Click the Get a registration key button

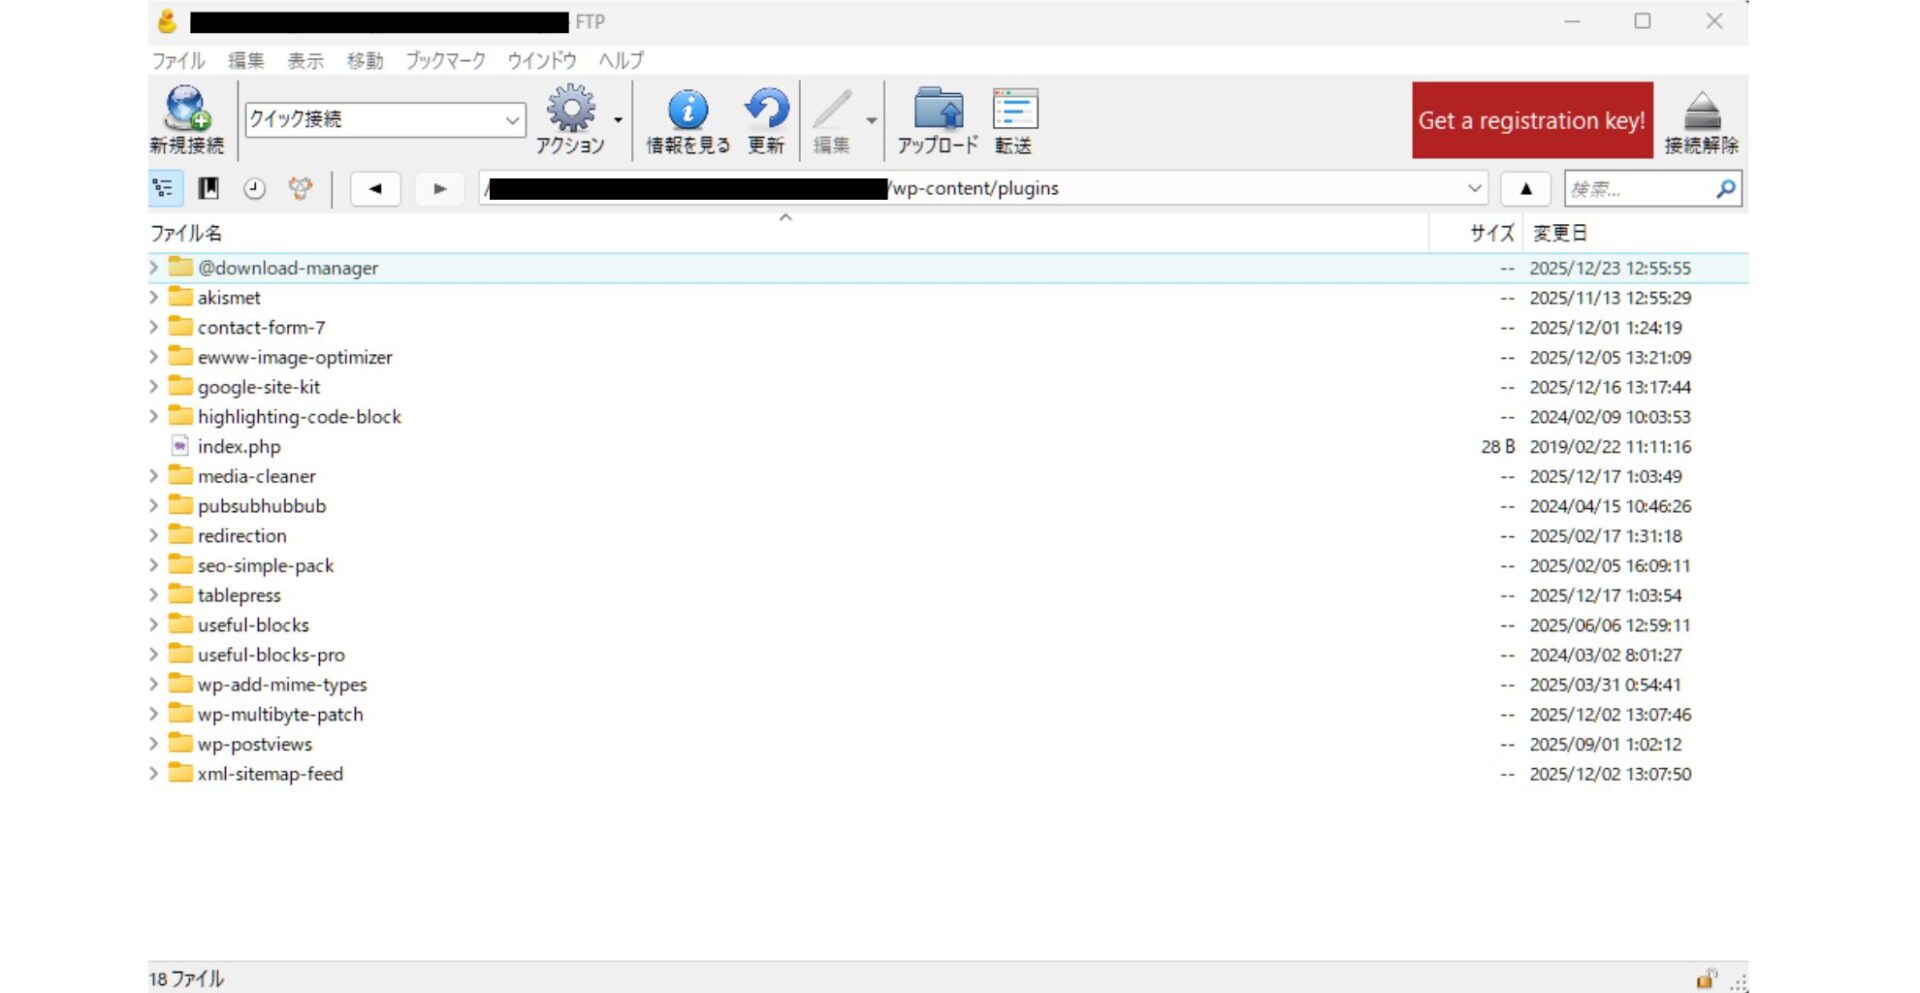[x=1531, y=121]
